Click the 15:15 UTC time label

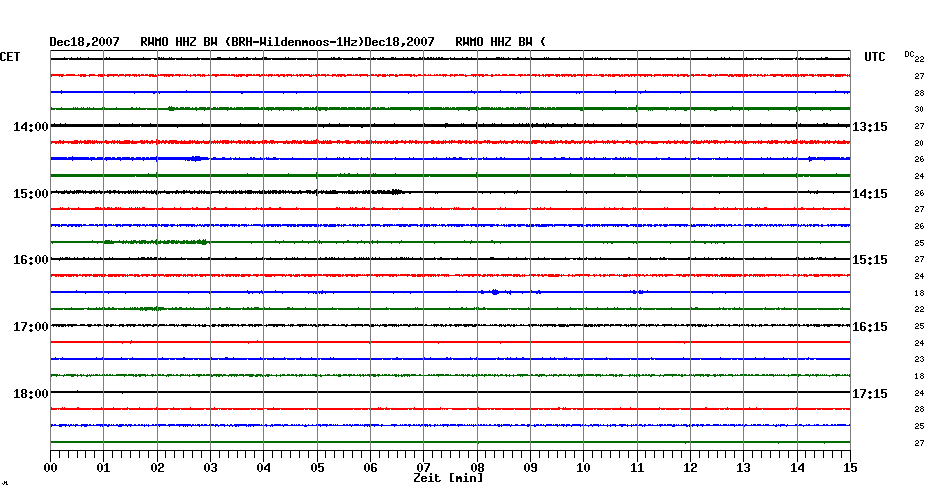coord(870,260)
